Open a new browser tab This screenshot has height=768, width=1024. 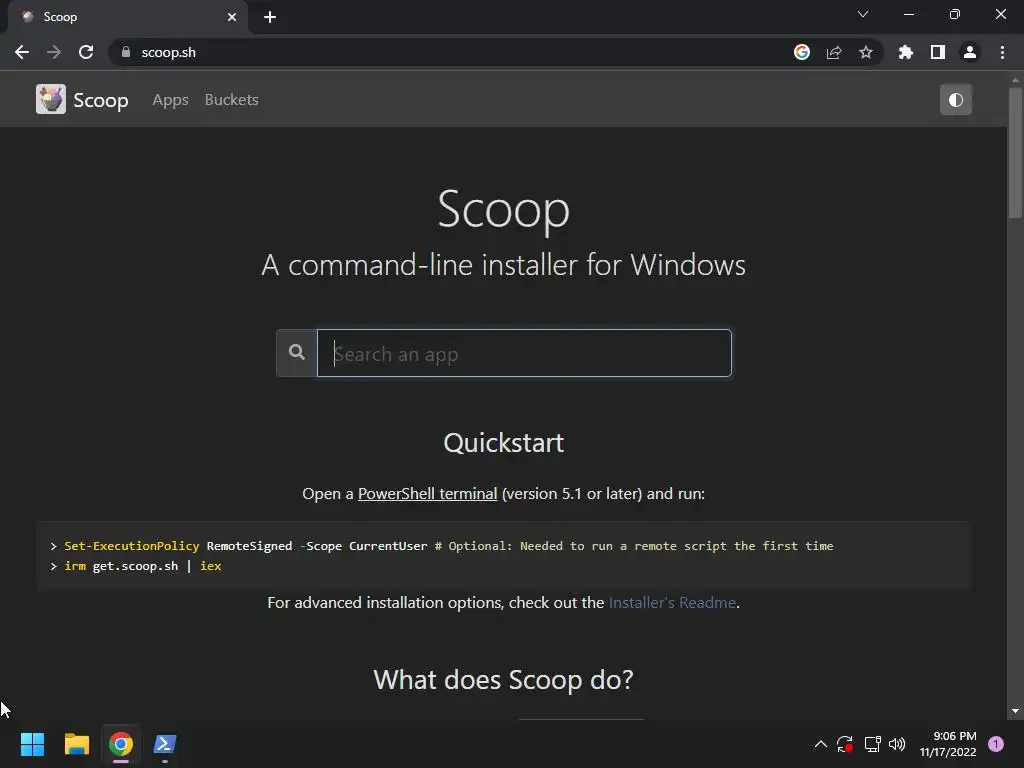tap(270, 17)
